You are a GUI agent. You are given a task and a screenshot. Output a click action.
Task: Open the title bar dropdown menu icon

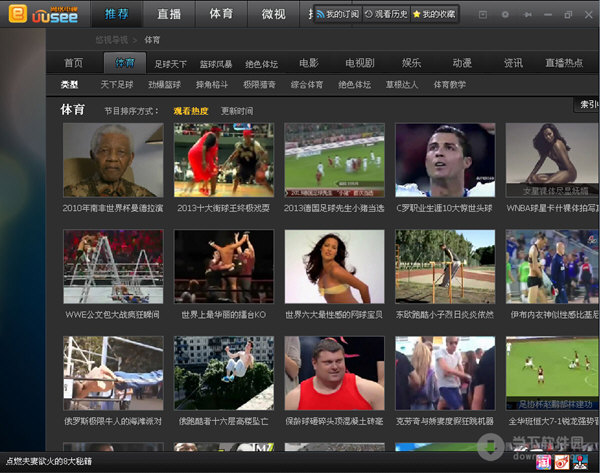click(483, 15)
